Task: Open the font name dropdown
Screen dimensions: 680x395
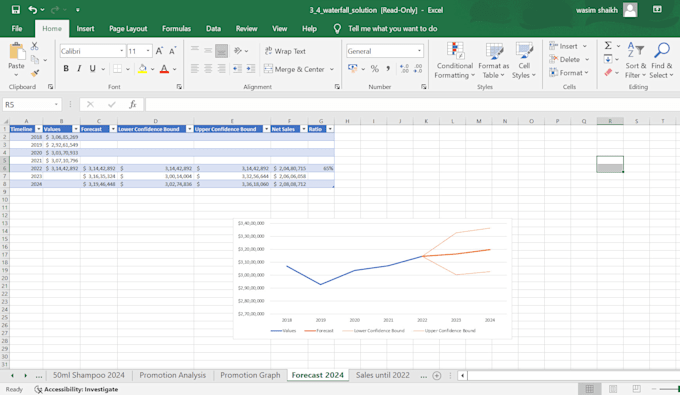Action: 121,51
